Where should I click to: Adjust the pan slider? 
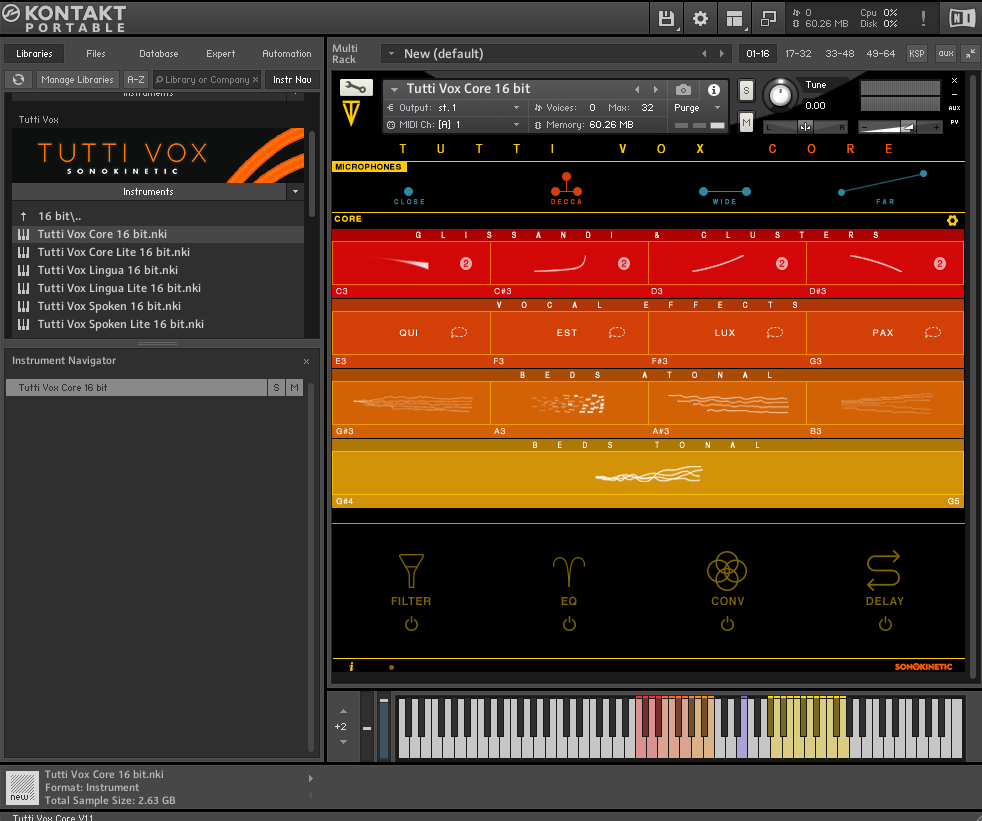(x=805, y=127)
